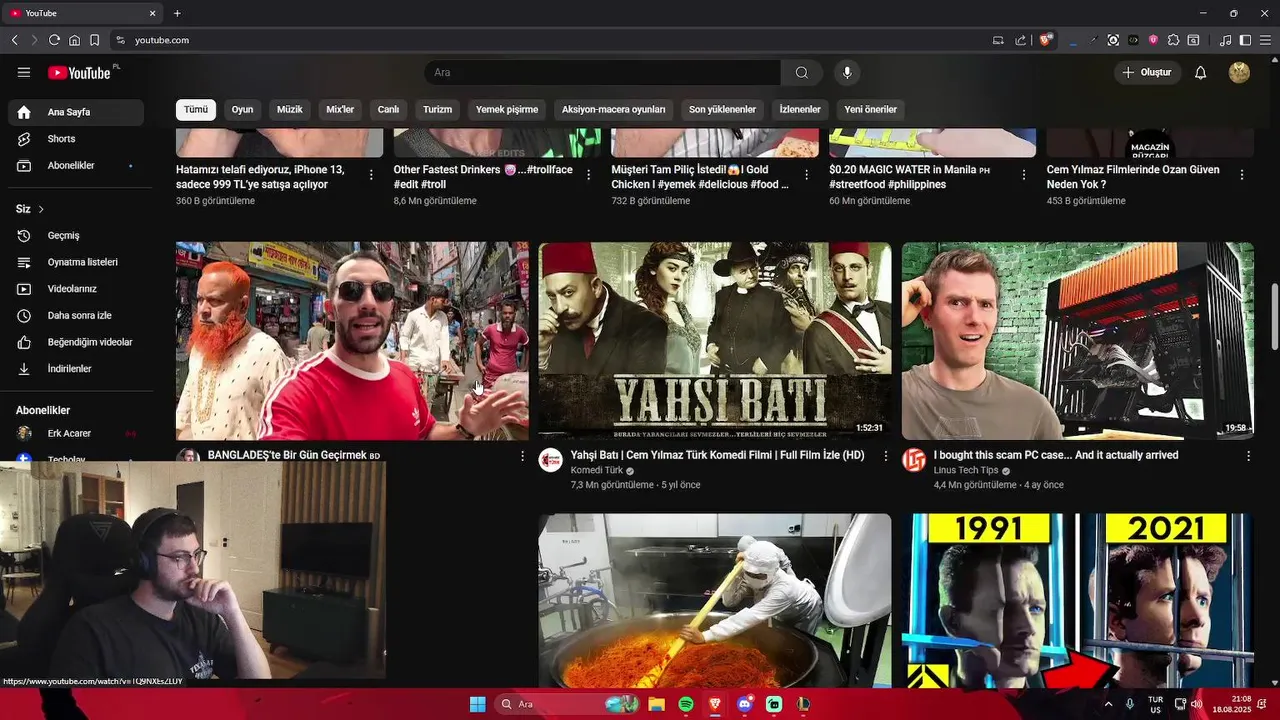Open the scam PC case video thumbnail
This screenshot has width=1280, height=720.
[x=1078, y=341]
